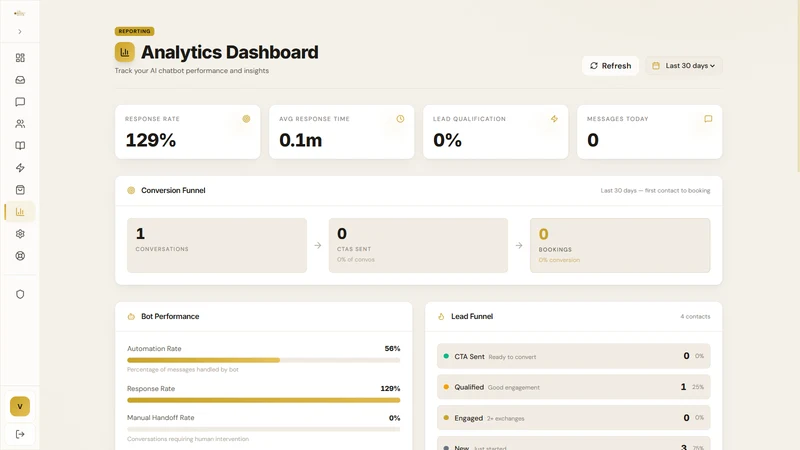Click the Messages Today 0 value
This screenshot has height=450, width=800.
[593, 140]
